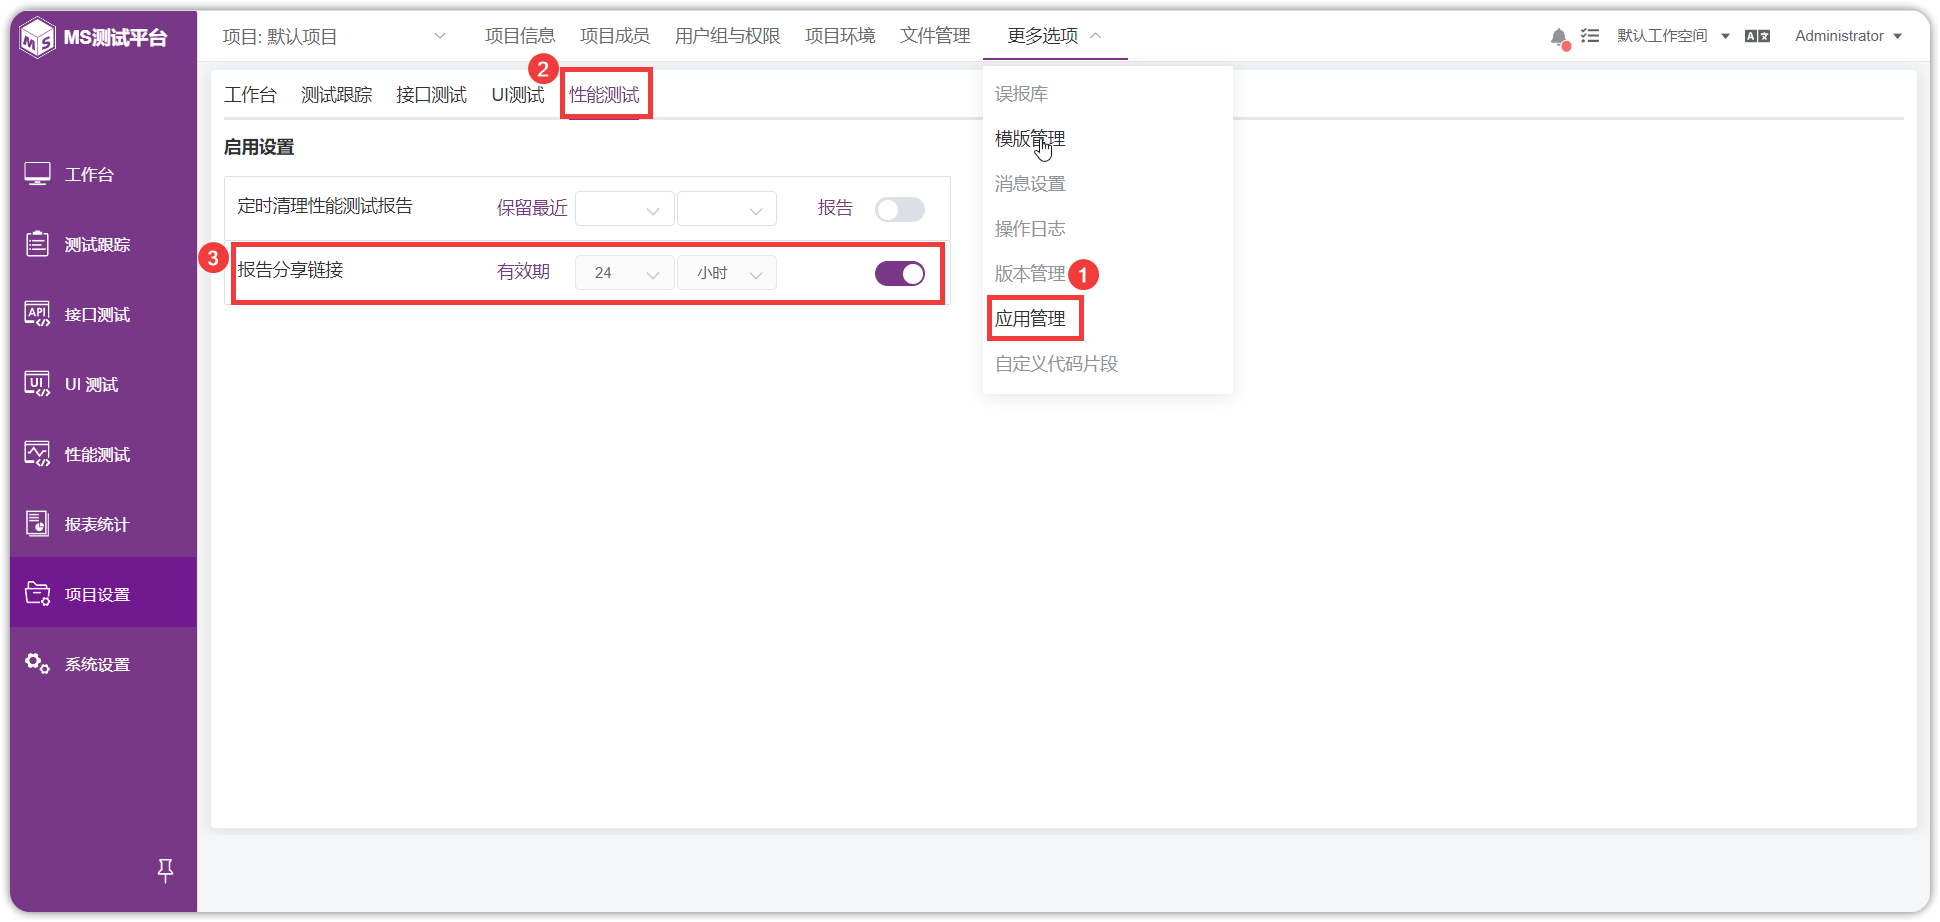Image resolution: width=1940 pixels, height=922 pixels.
Task: Select 项目设置 in the sidebar
Action: point(103,594)
